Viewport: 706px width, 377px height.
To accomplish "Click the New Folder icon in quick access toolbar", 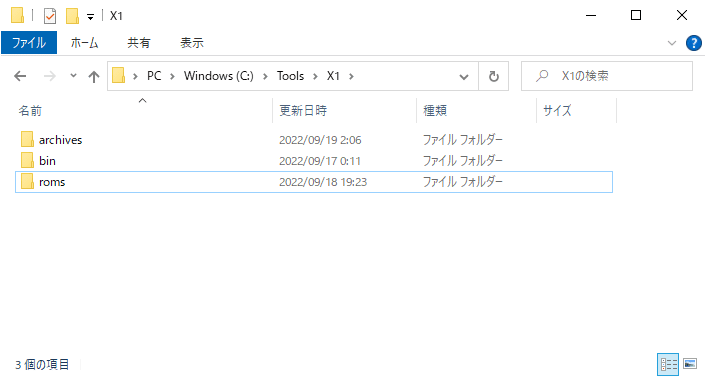I will tap(72, 16).
